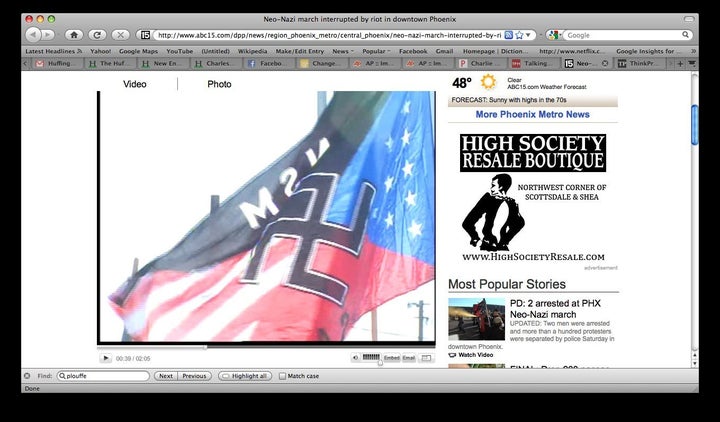Open a new tab with the plus button
This screenshot has width=720, height=422.
coord(681,64)
